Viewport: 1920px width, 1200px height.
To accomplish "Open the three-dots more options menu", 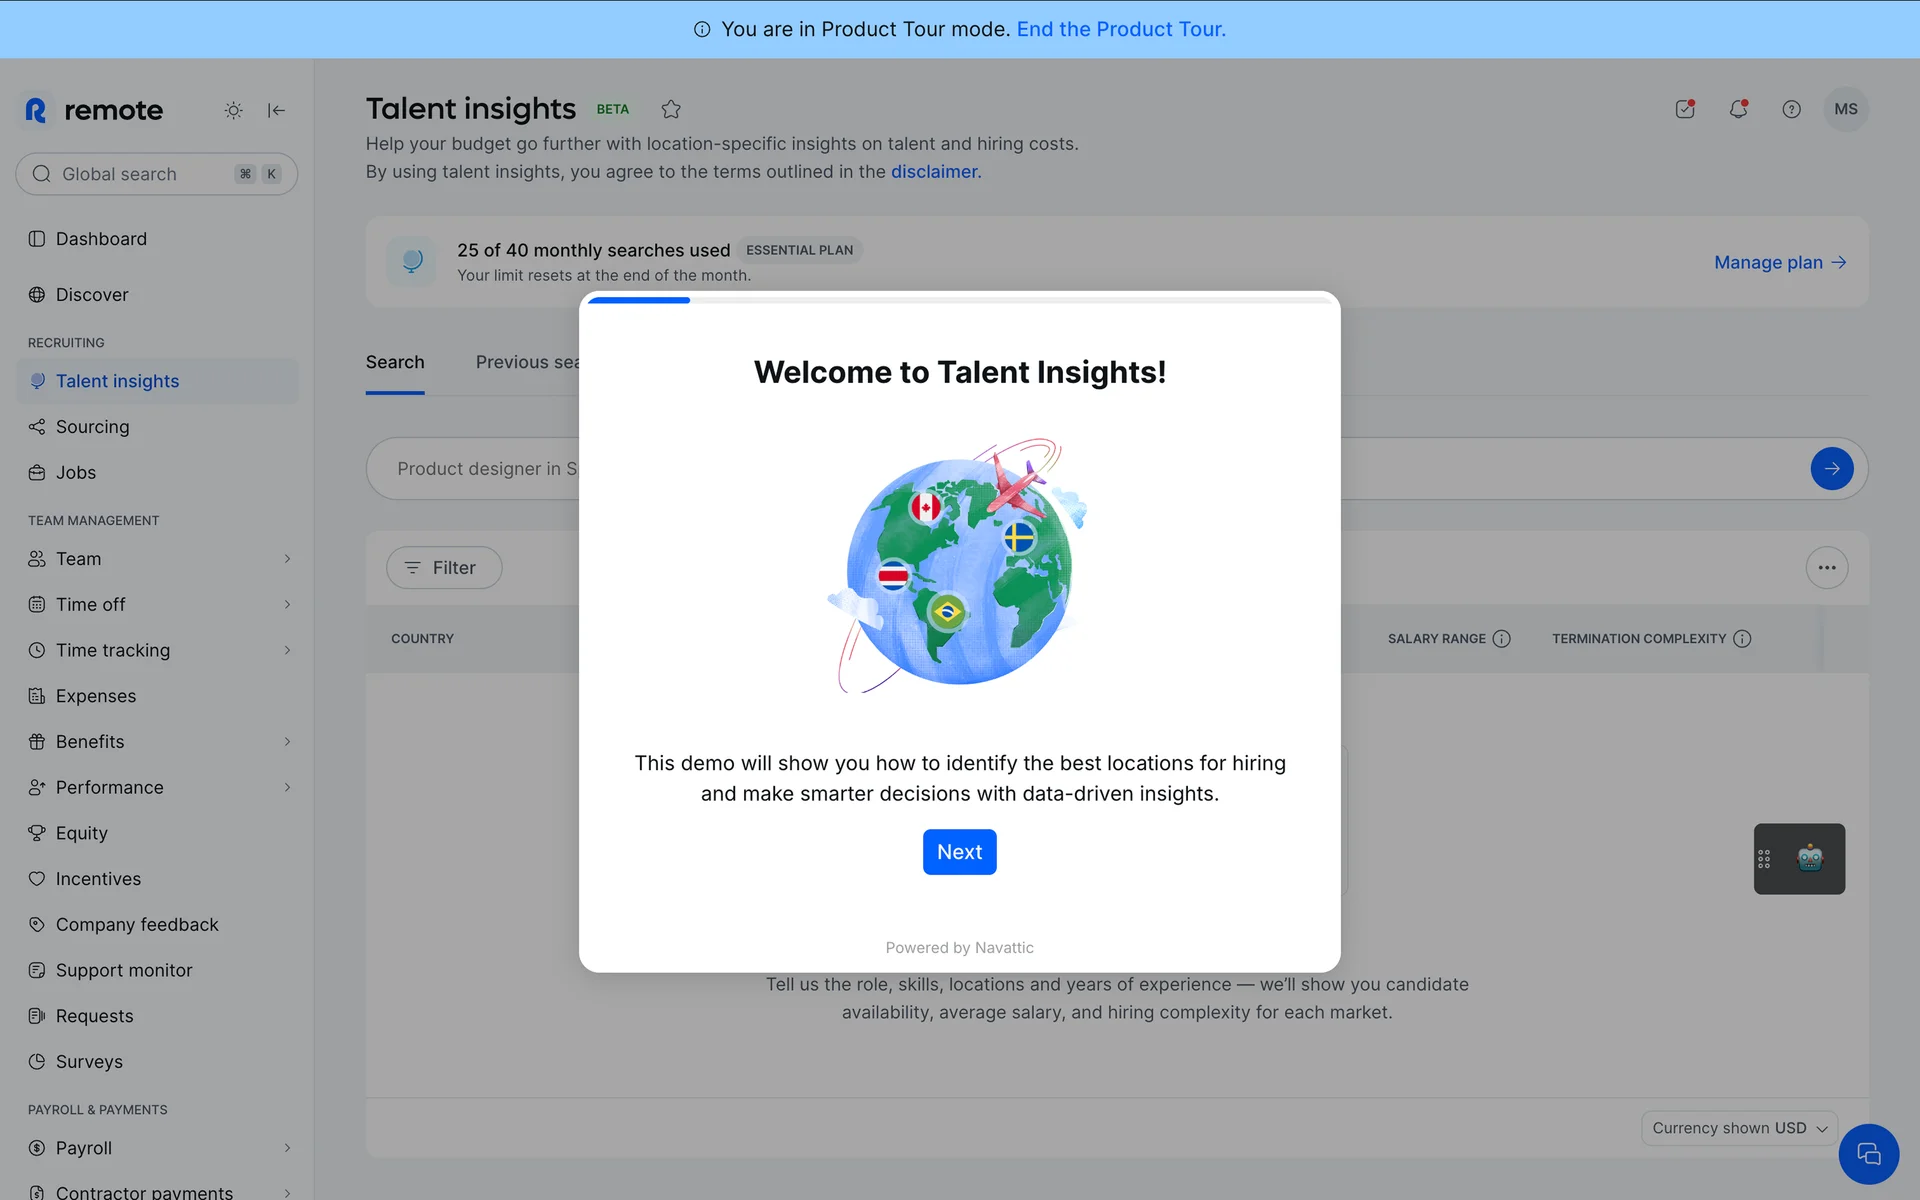I will click(x=1826, y=567).
